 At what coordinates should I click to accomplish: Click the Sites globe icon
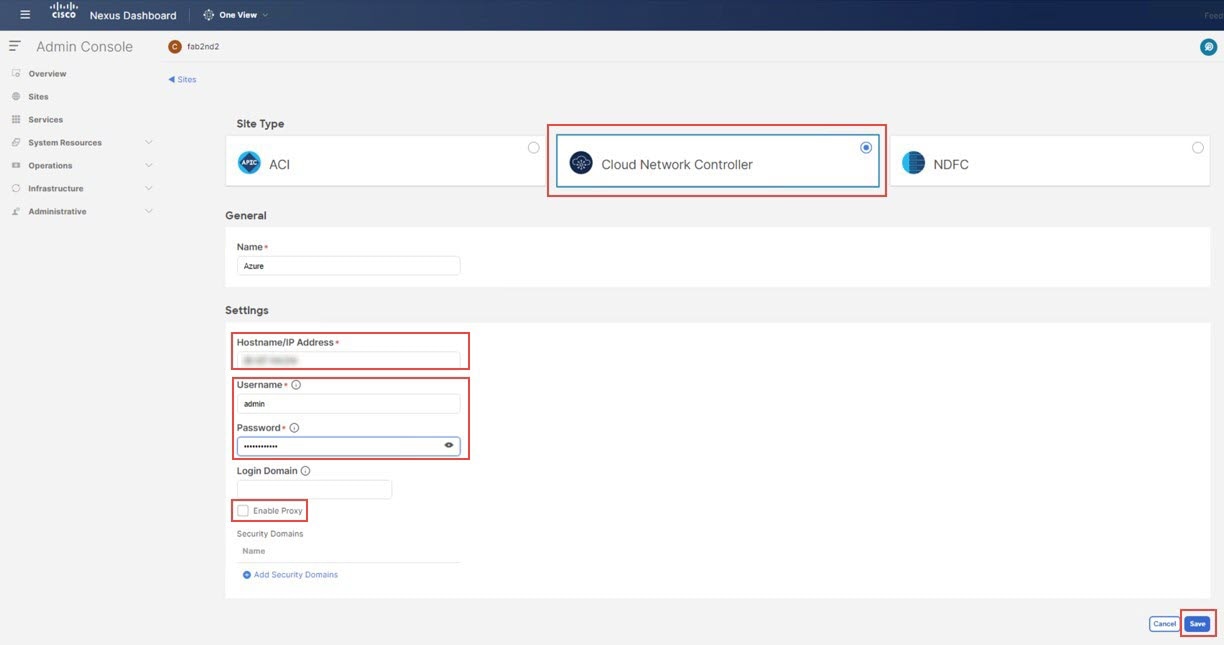click(x=16, y=97)
